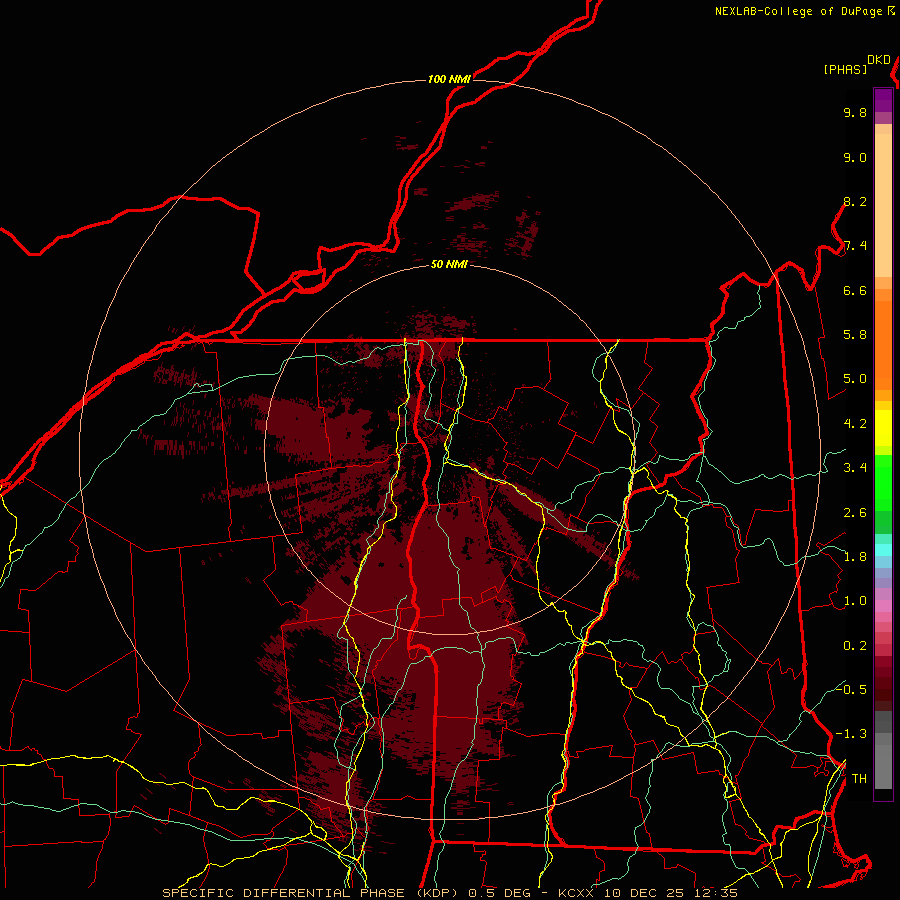Click the 4.2 scale value

point(855,424)
